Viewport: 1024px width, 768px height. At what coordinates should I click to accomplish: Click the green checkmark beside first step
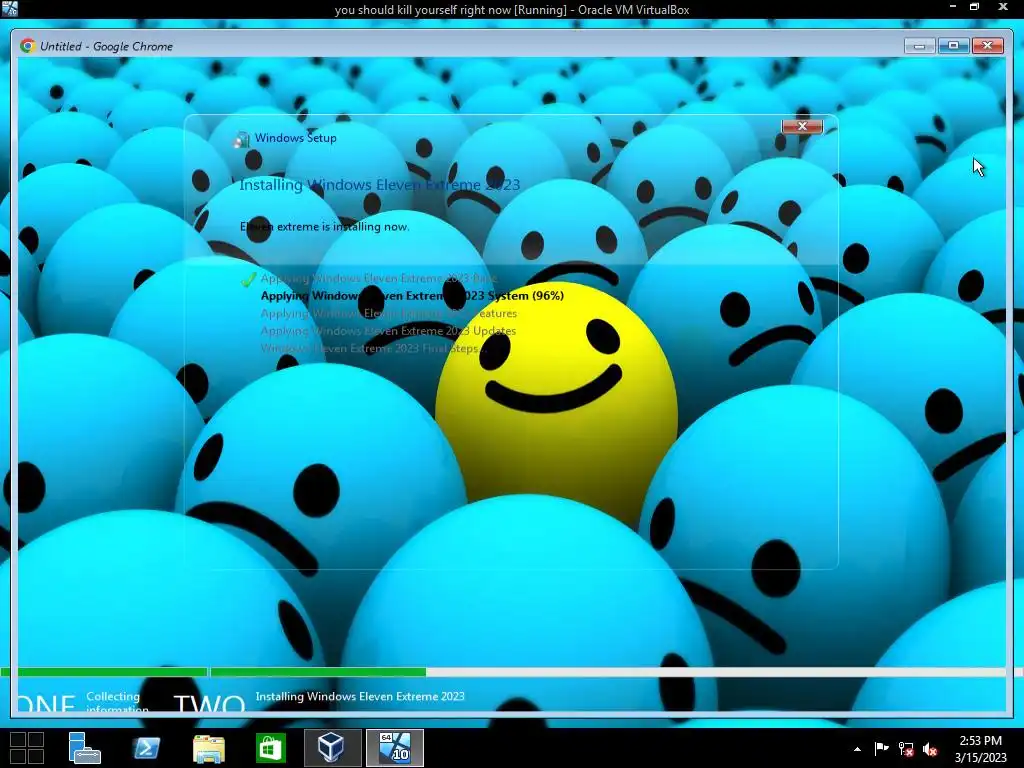pyautogui.click(x=248, y=279)
